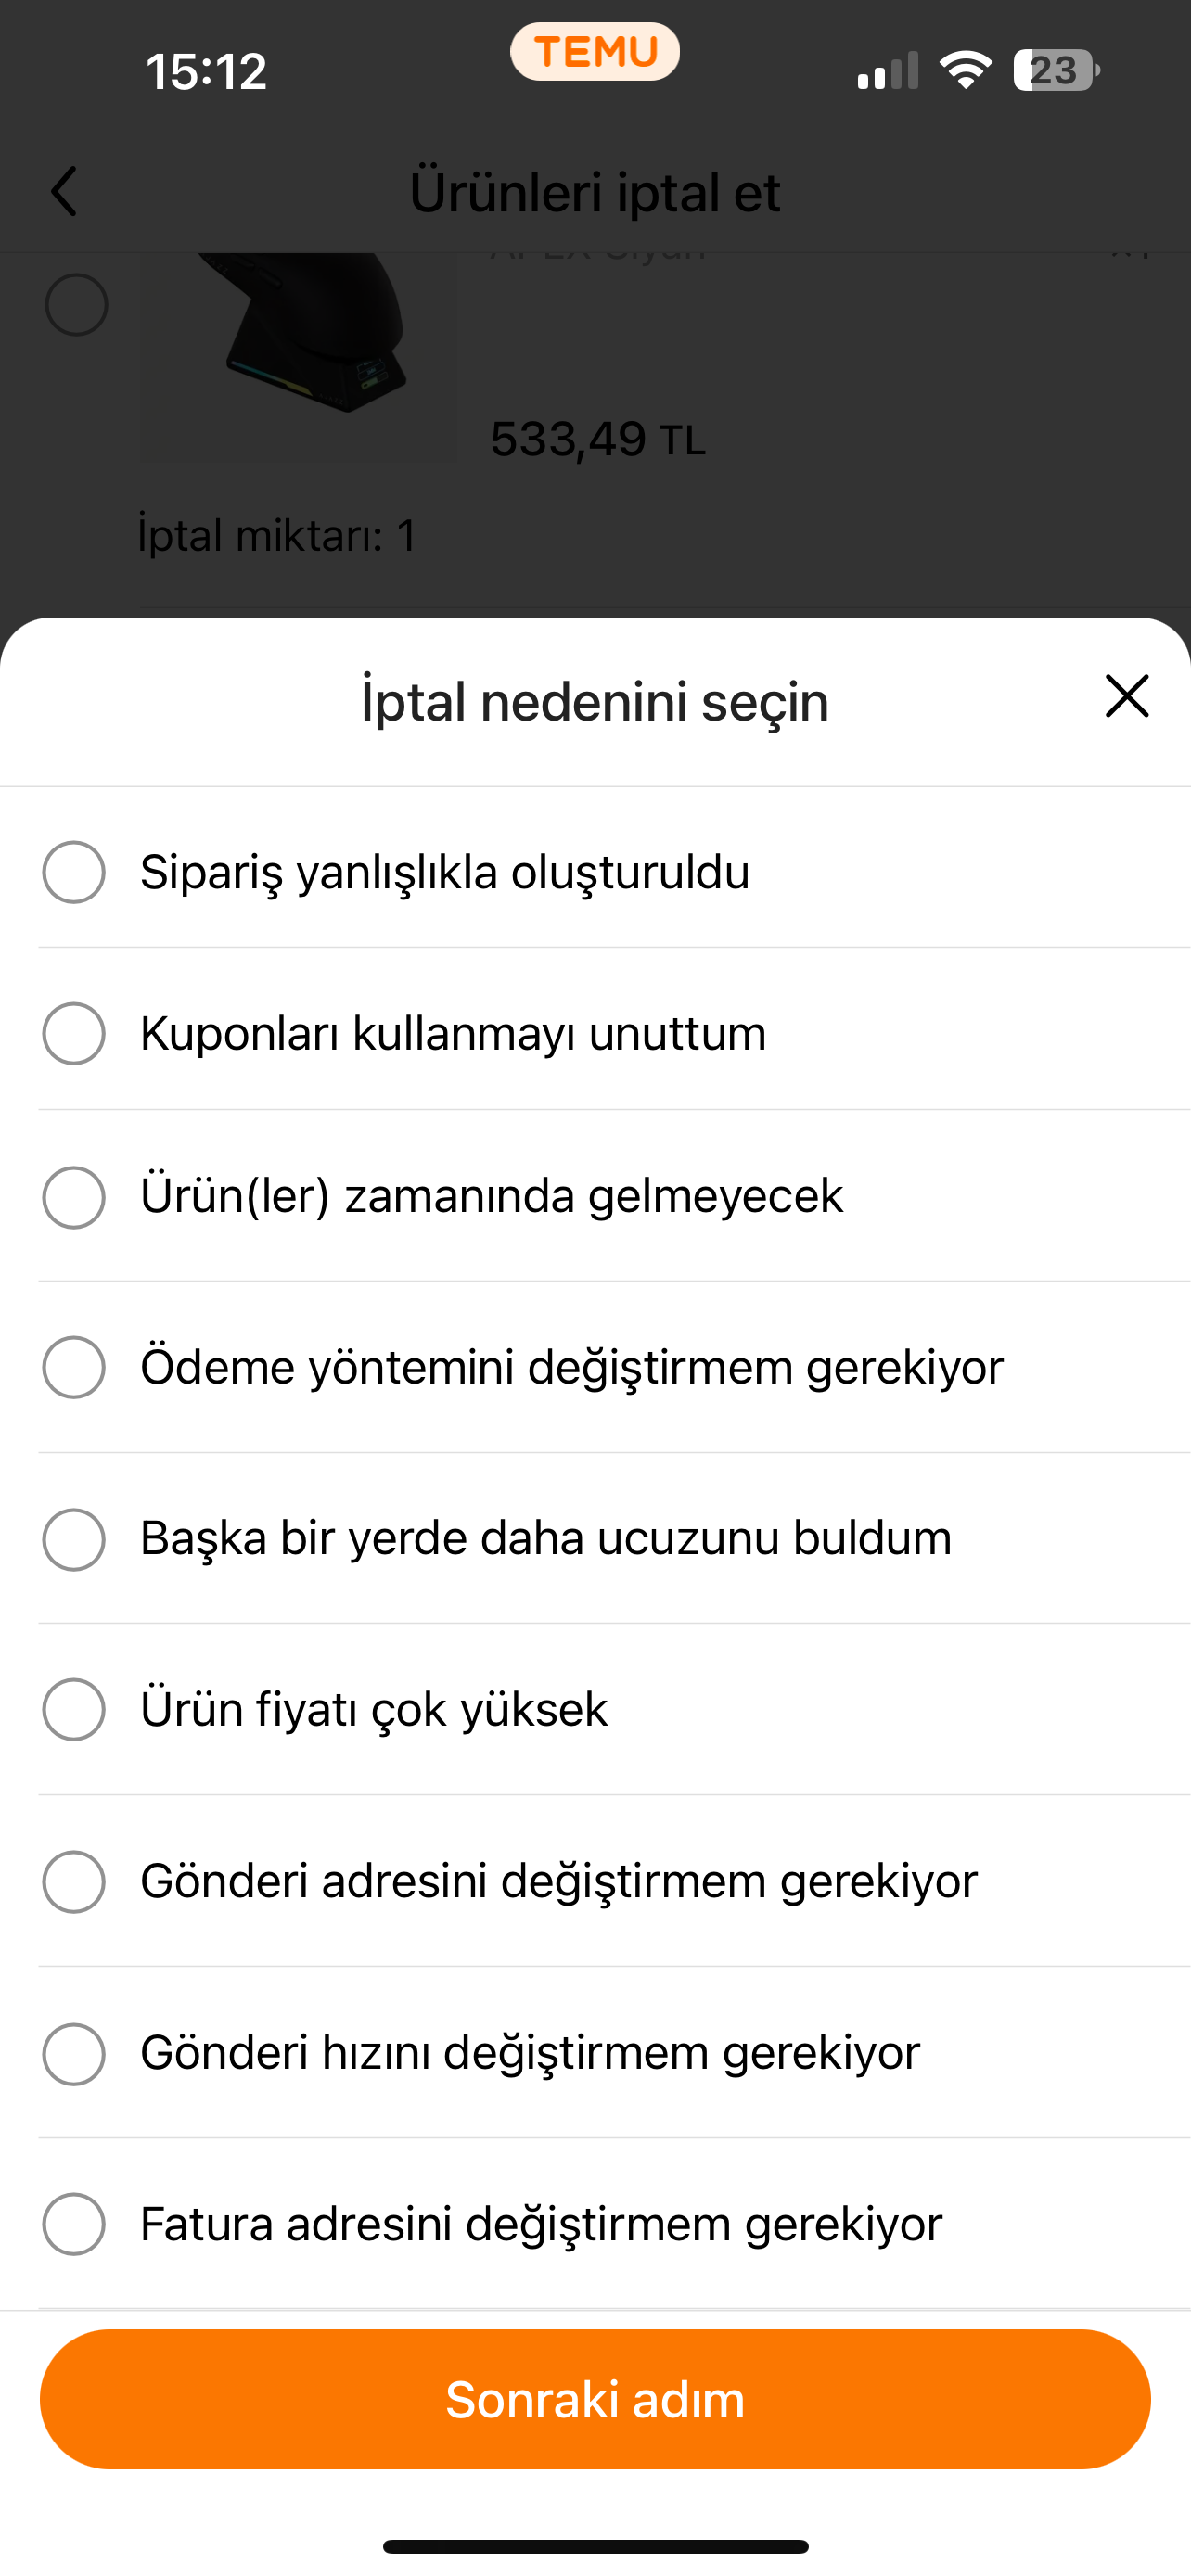Pick "Başka bir yerde daha ucuzunu buldum"
Image resolution: width=1191 pixels, height=2576 pixels.
pos(74,1539)
